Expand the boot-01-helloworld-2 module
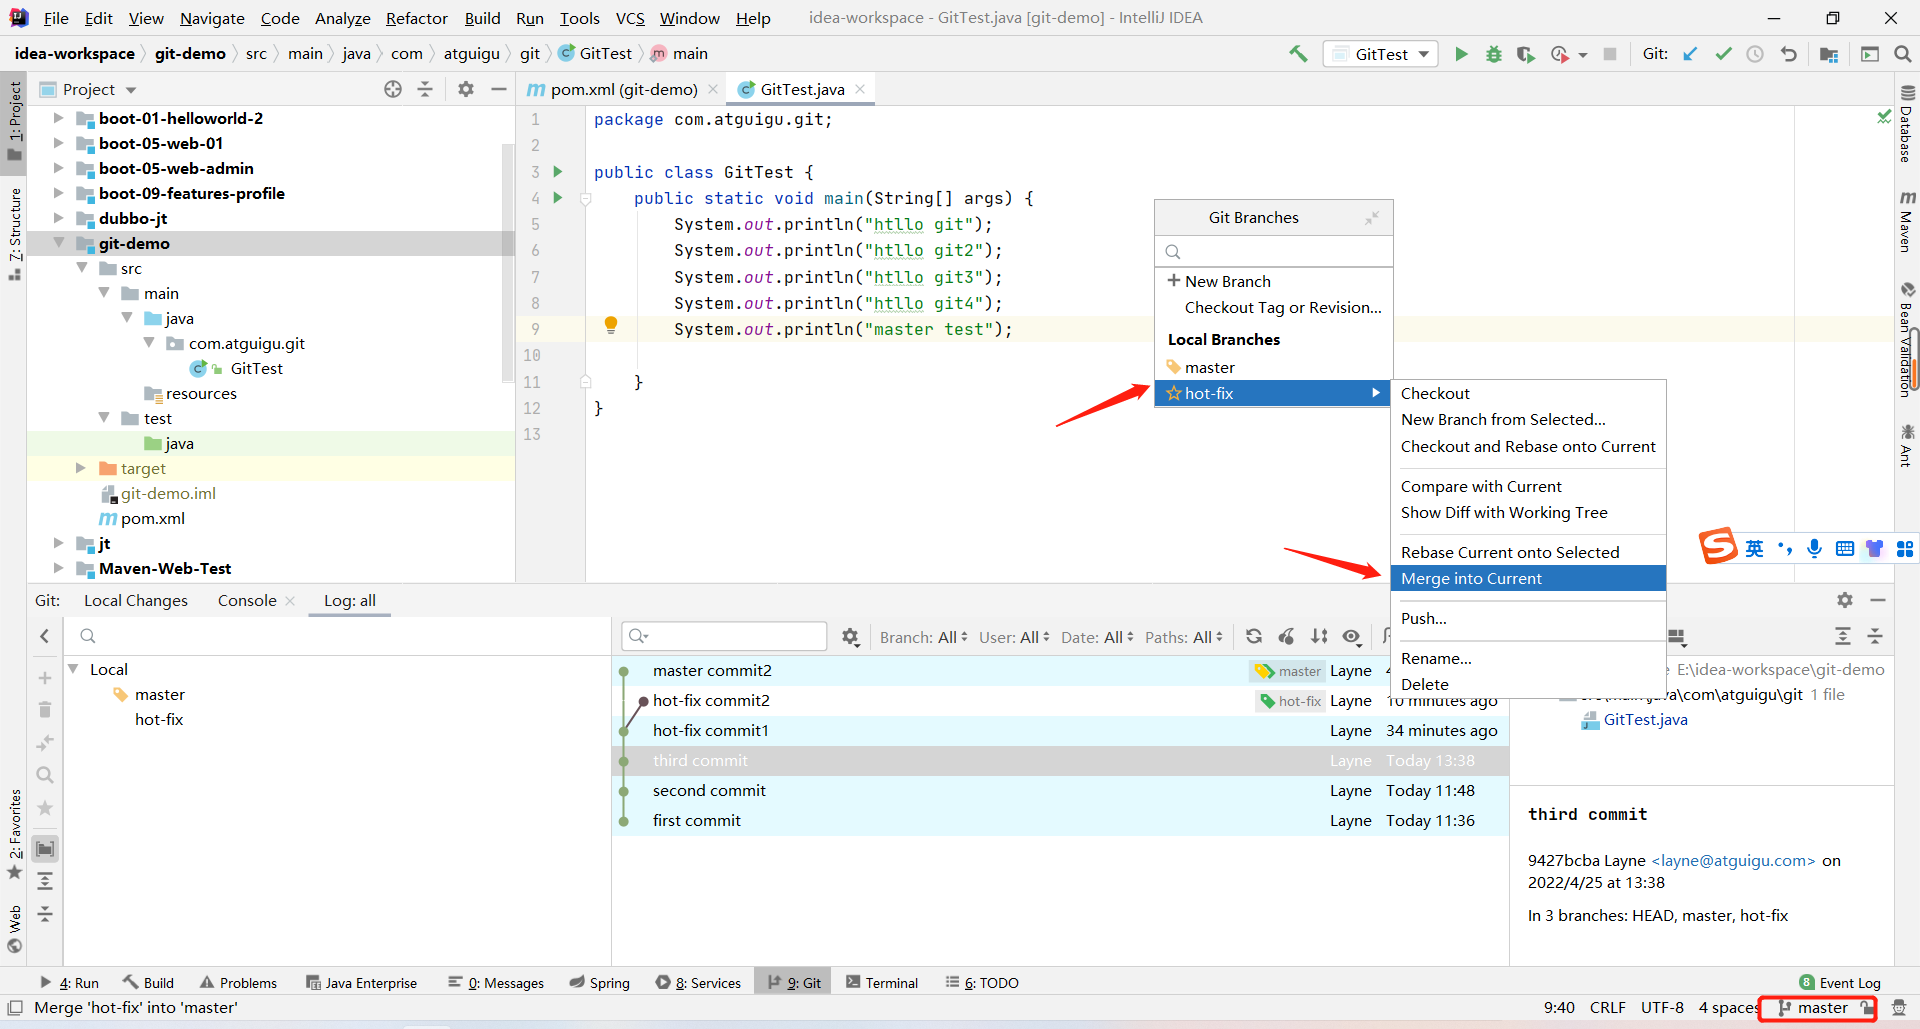The image size is (1920, 1029). click(59, 118)
